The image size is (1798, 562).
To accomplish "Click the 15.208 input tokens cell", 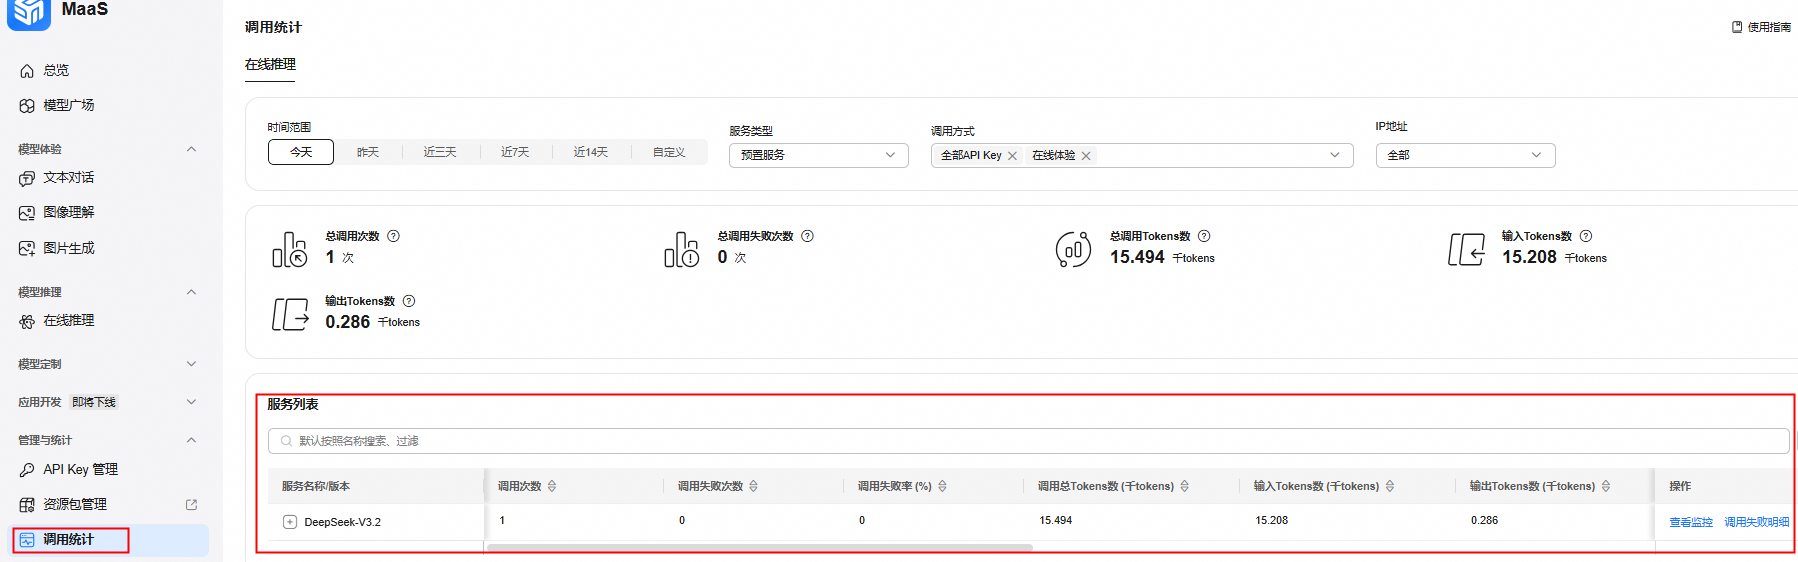I will pos(1272,520).
